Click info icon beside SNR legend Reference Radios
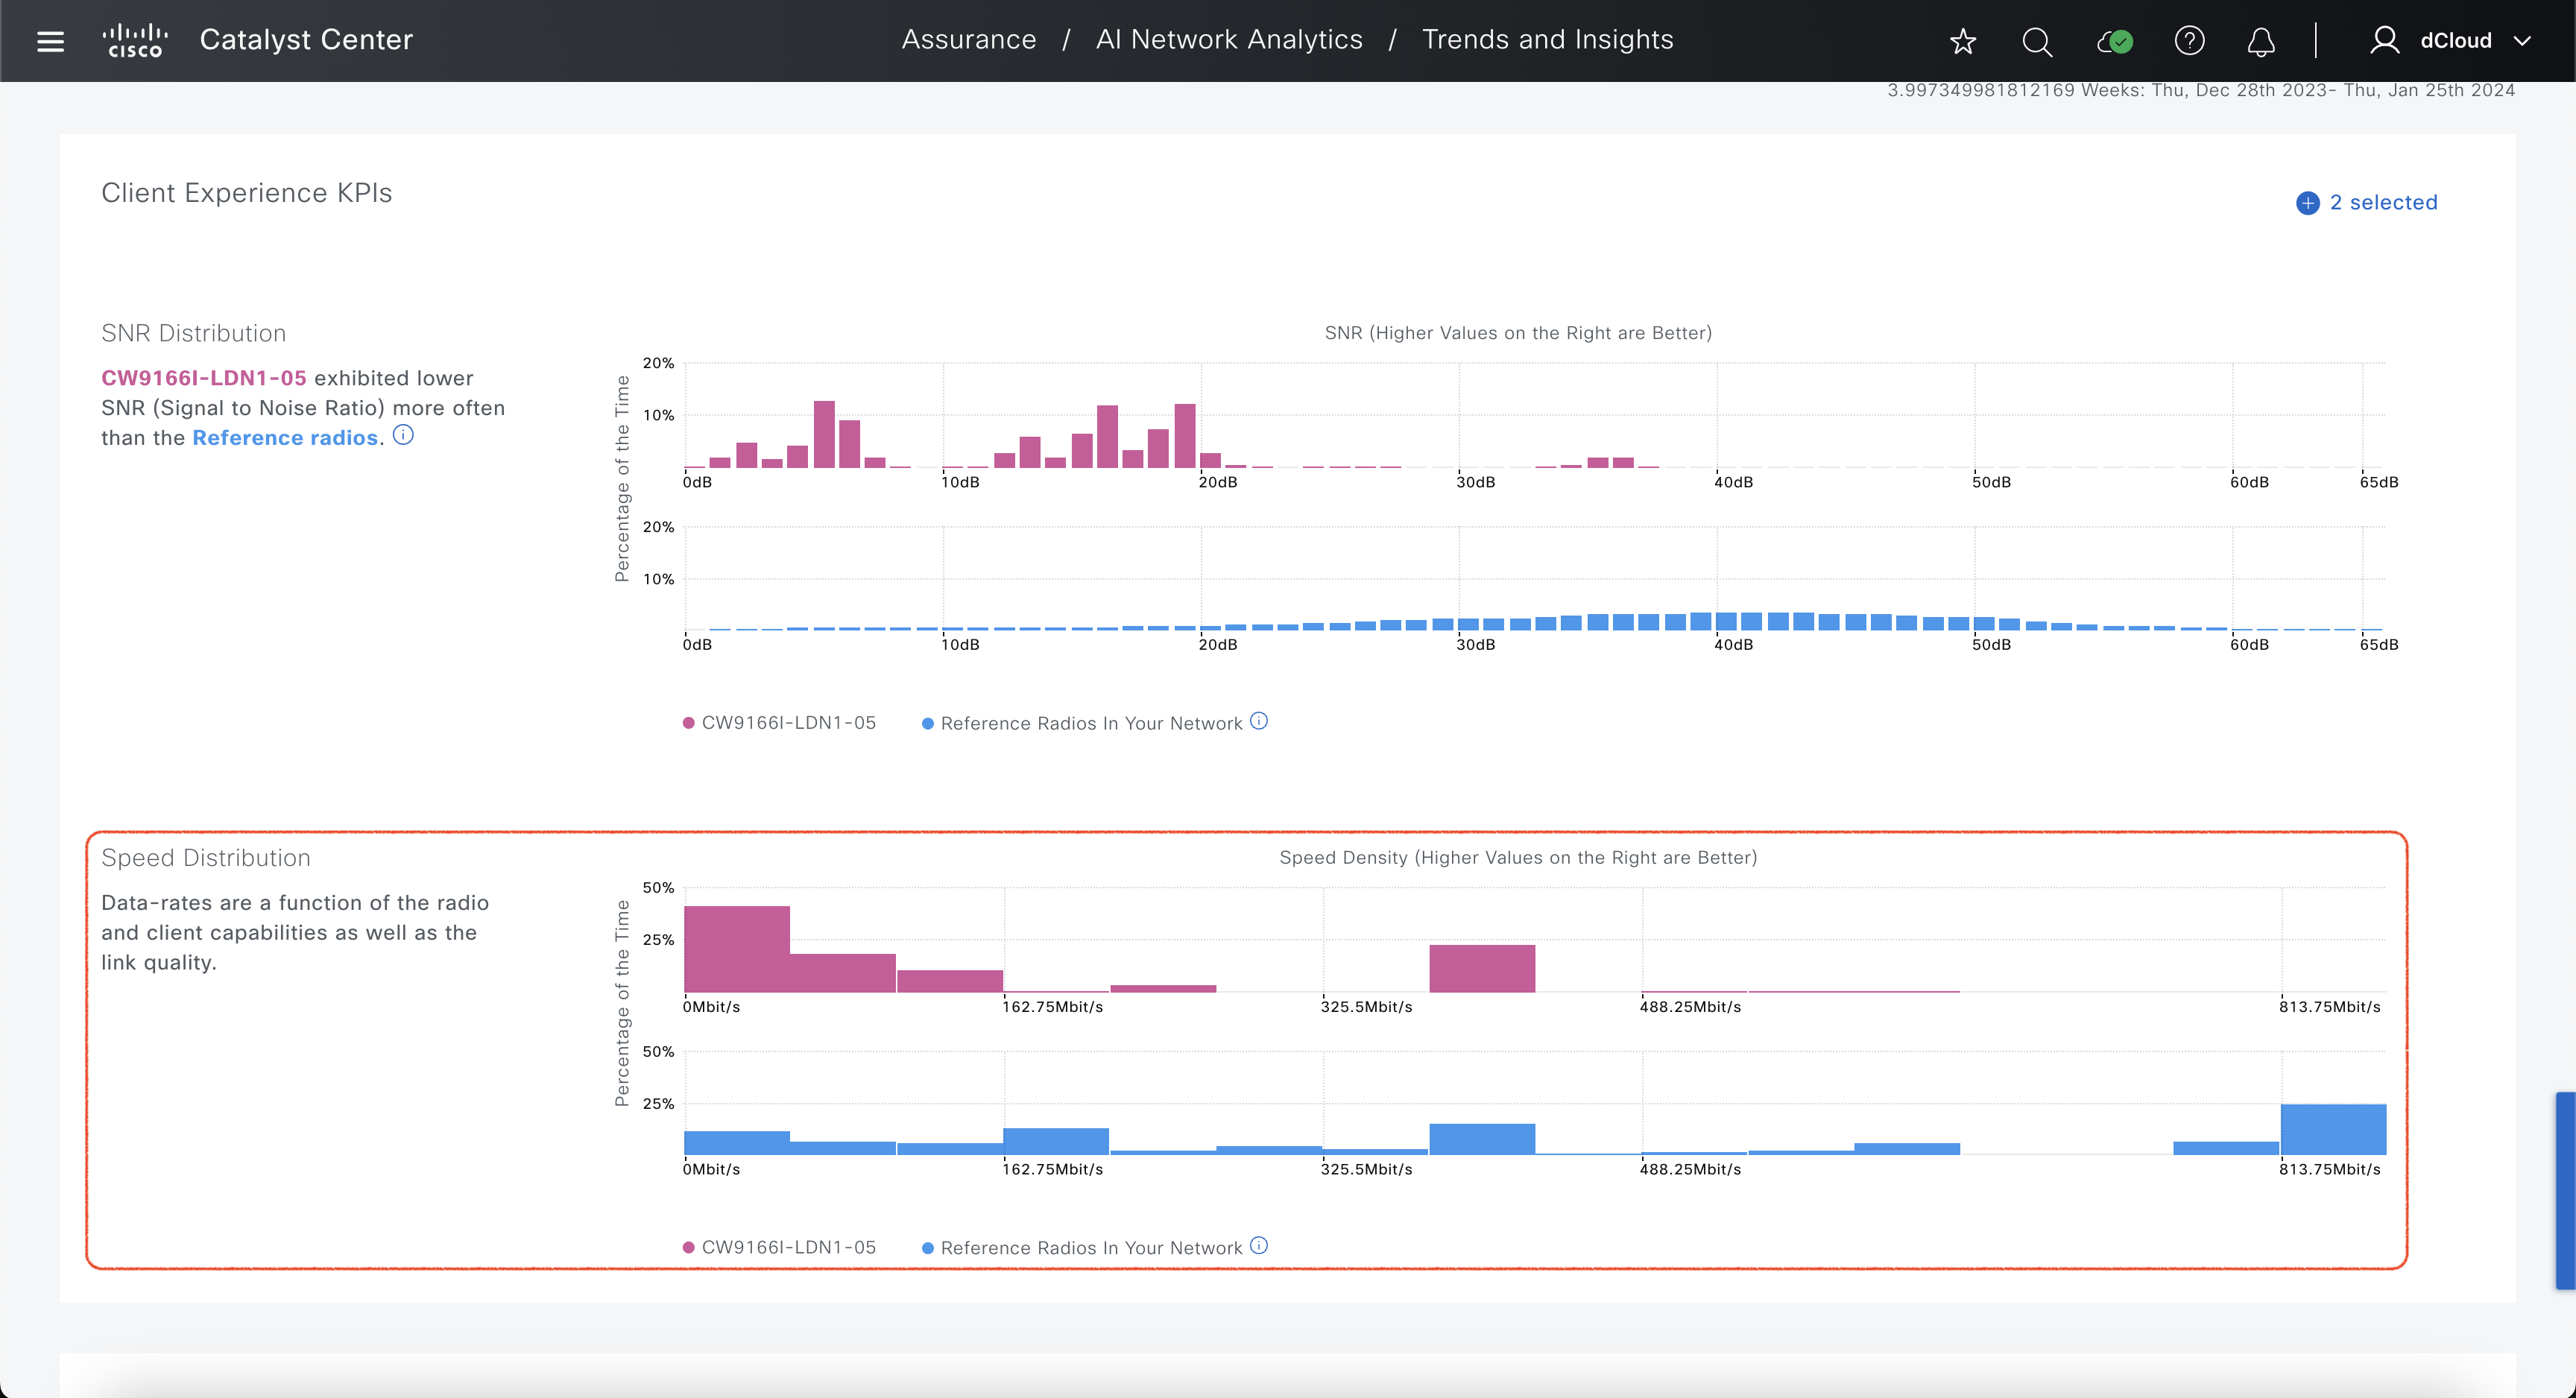 point(1259,721)
